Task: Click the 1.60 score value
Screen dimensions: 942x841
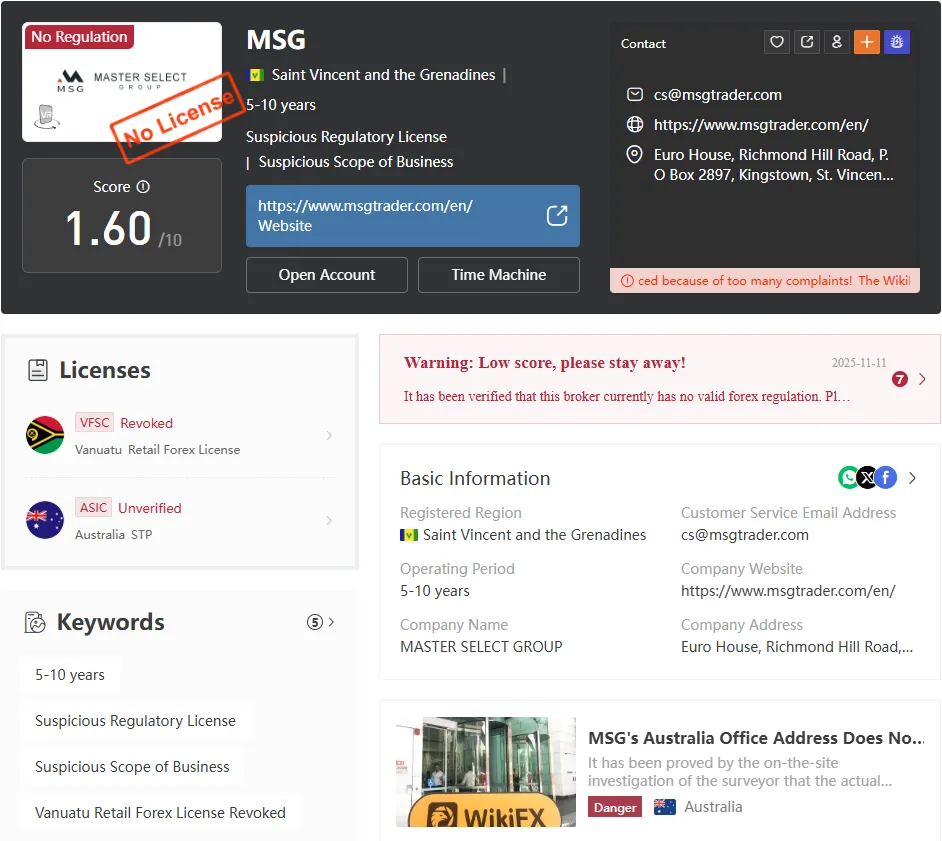Action: 108,229
